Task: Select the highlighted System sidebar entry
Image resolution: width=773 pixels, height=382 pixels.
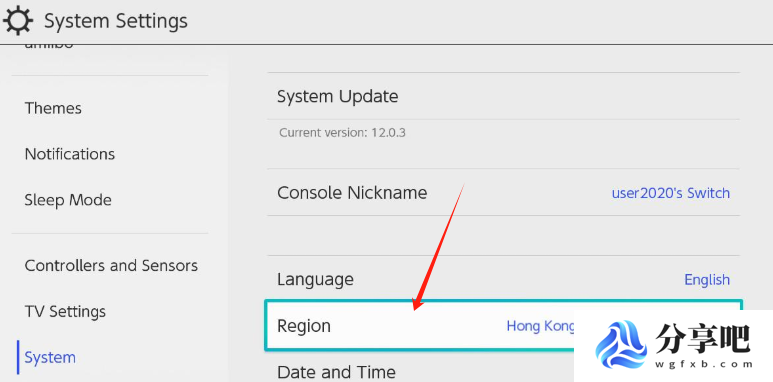Action: tap(50, 357)
